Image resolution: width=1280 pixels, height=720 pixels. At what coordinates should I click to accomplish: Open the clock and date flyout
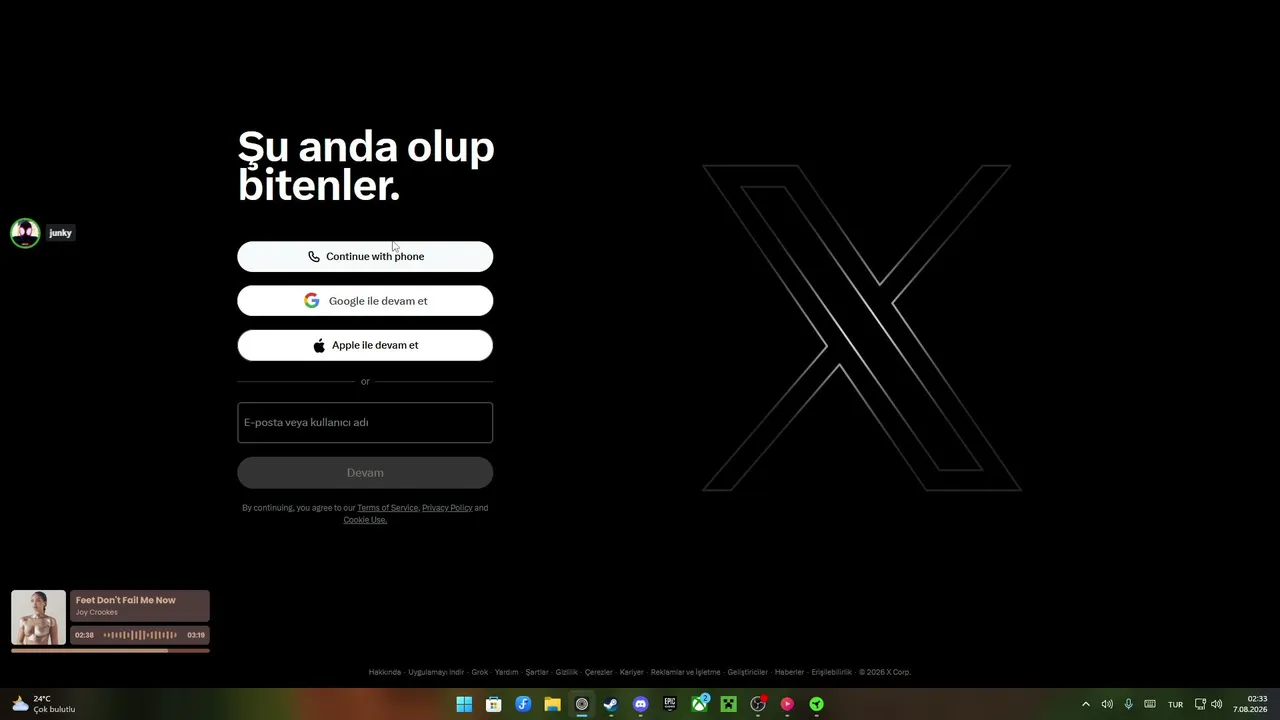[x=1250, y=704]
